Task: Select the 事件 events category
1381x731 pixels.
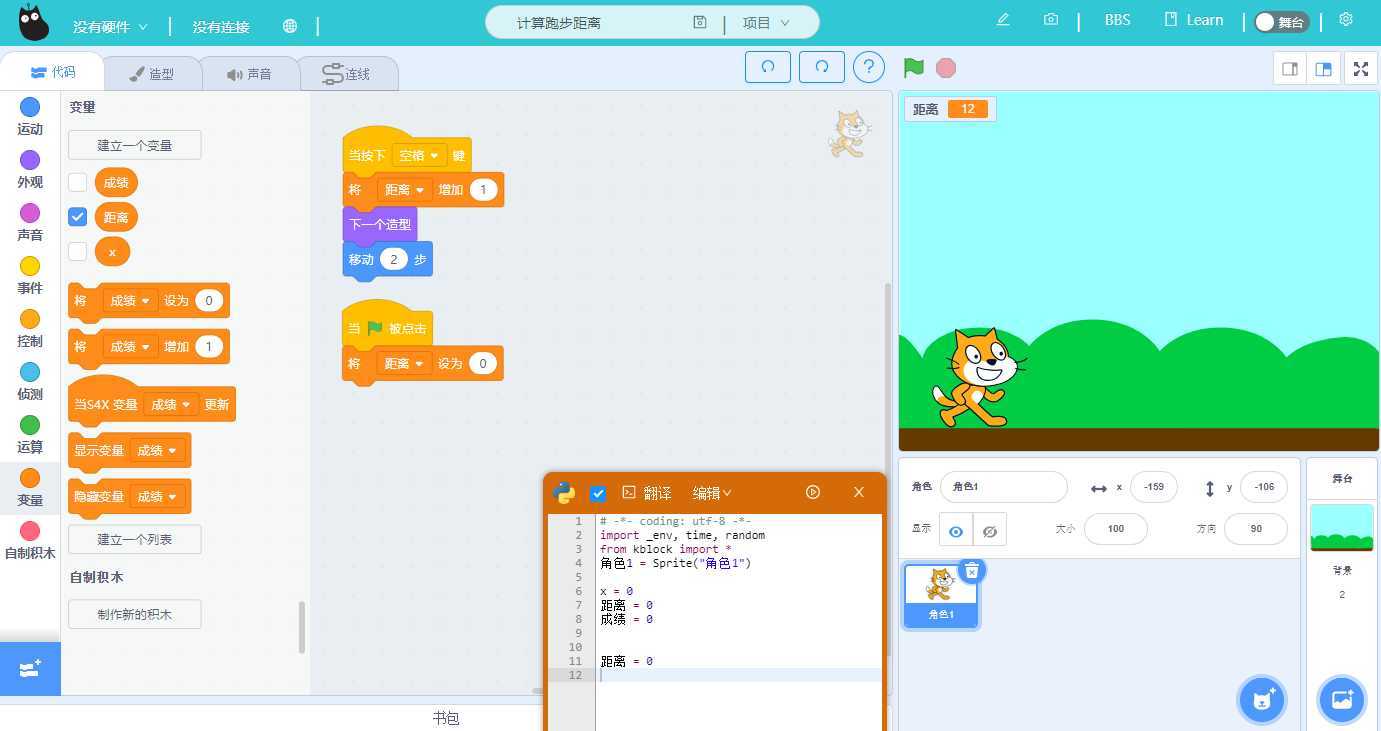Action: [x=30, y=275]
